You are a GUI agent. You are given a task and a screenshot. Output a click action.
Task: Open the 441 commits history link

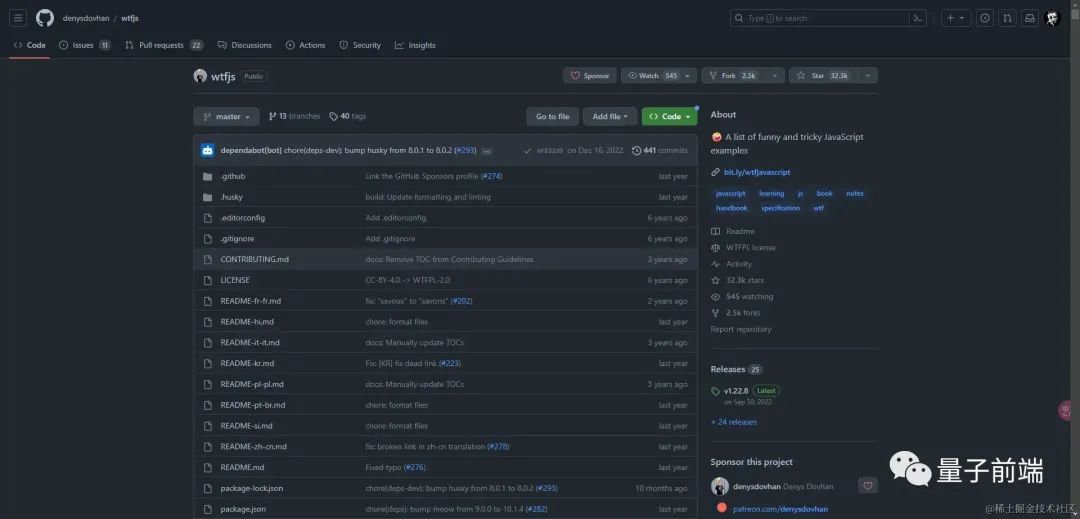[660, 151]
